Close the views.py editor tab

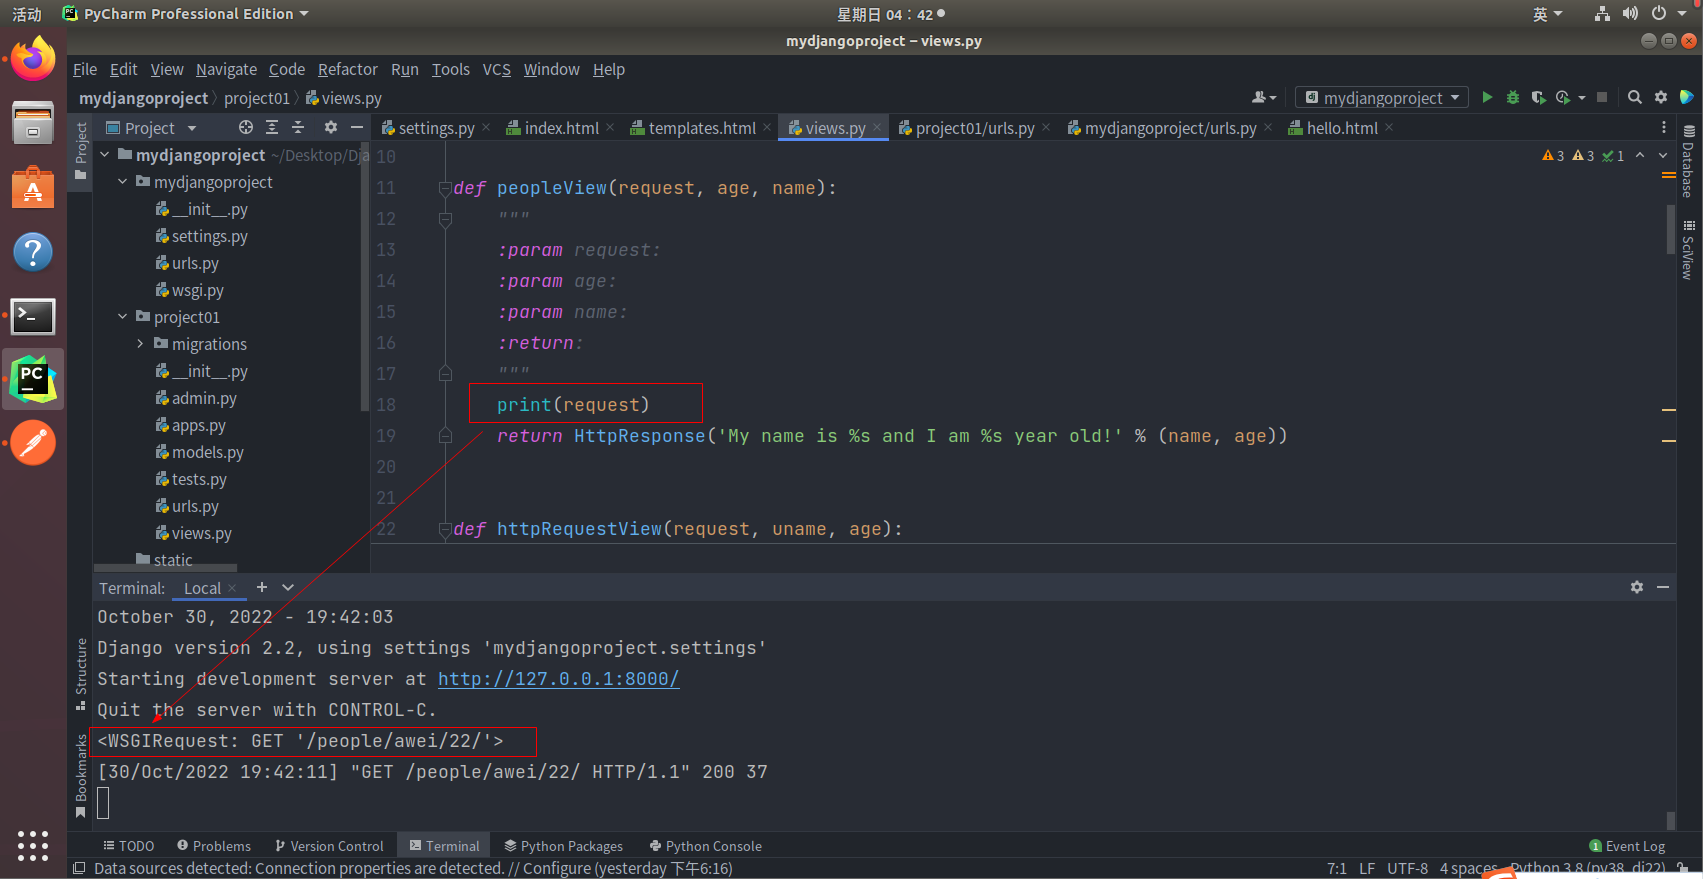click(877, 127)
